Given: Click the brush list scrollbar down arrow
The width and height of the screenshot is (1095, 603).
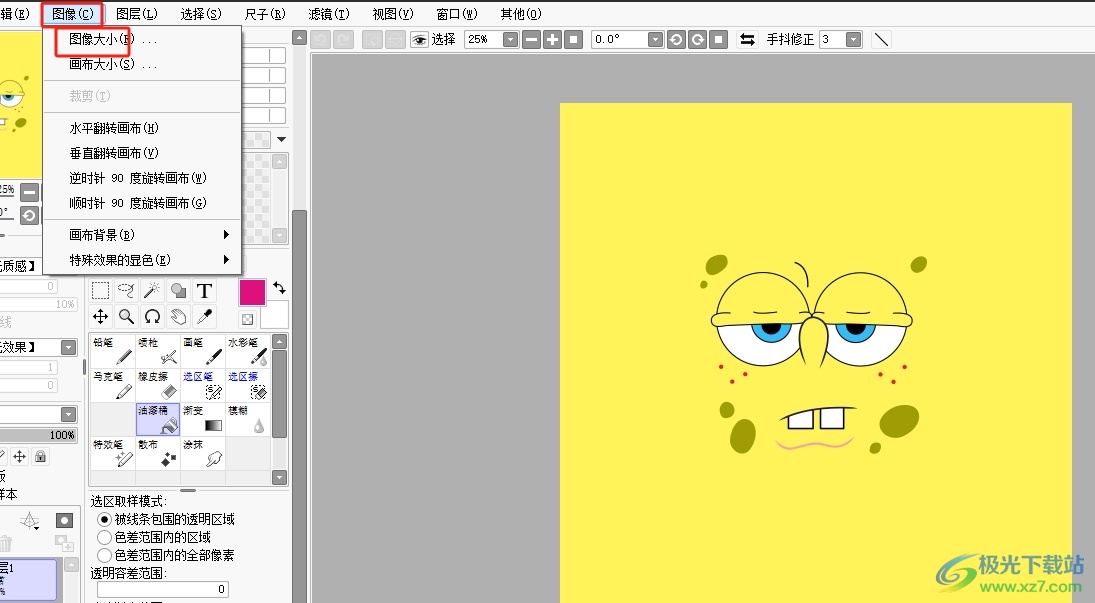Looking at the screenshot, I should point(279,478).
